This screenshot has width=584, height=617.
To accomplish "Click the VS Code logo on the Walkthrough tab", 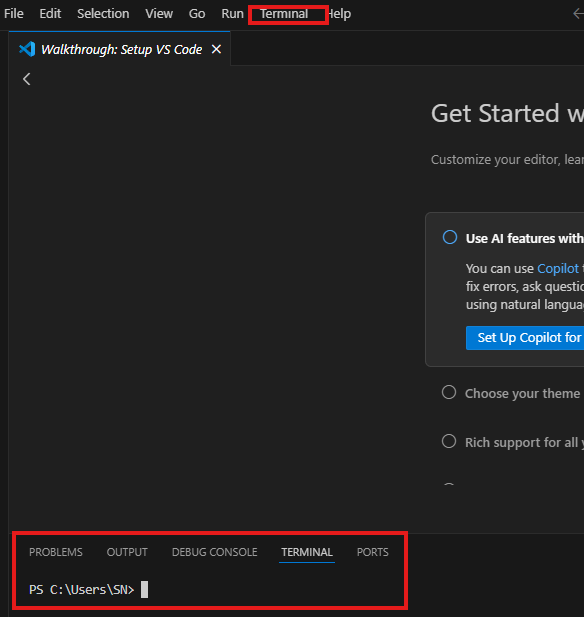I will pyautogui.click(x=27, y=49).
